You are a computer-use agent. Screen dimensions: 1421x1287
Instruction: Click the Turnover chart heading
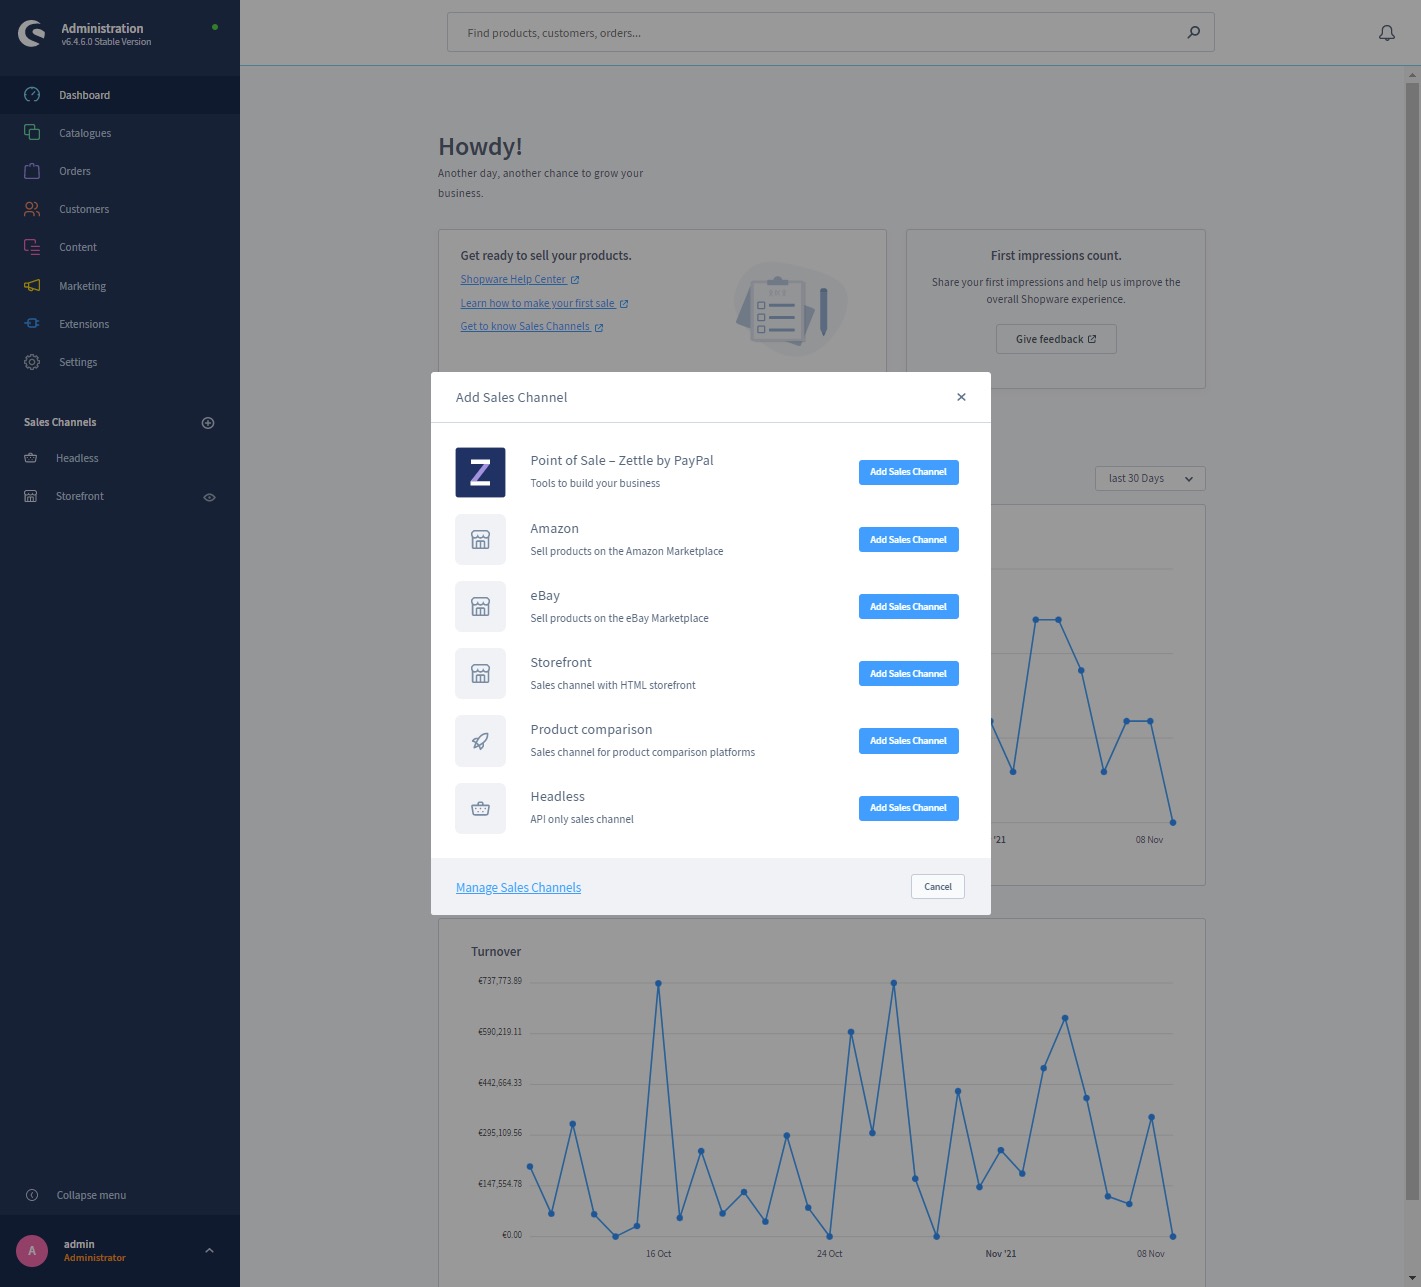[496, 952]
